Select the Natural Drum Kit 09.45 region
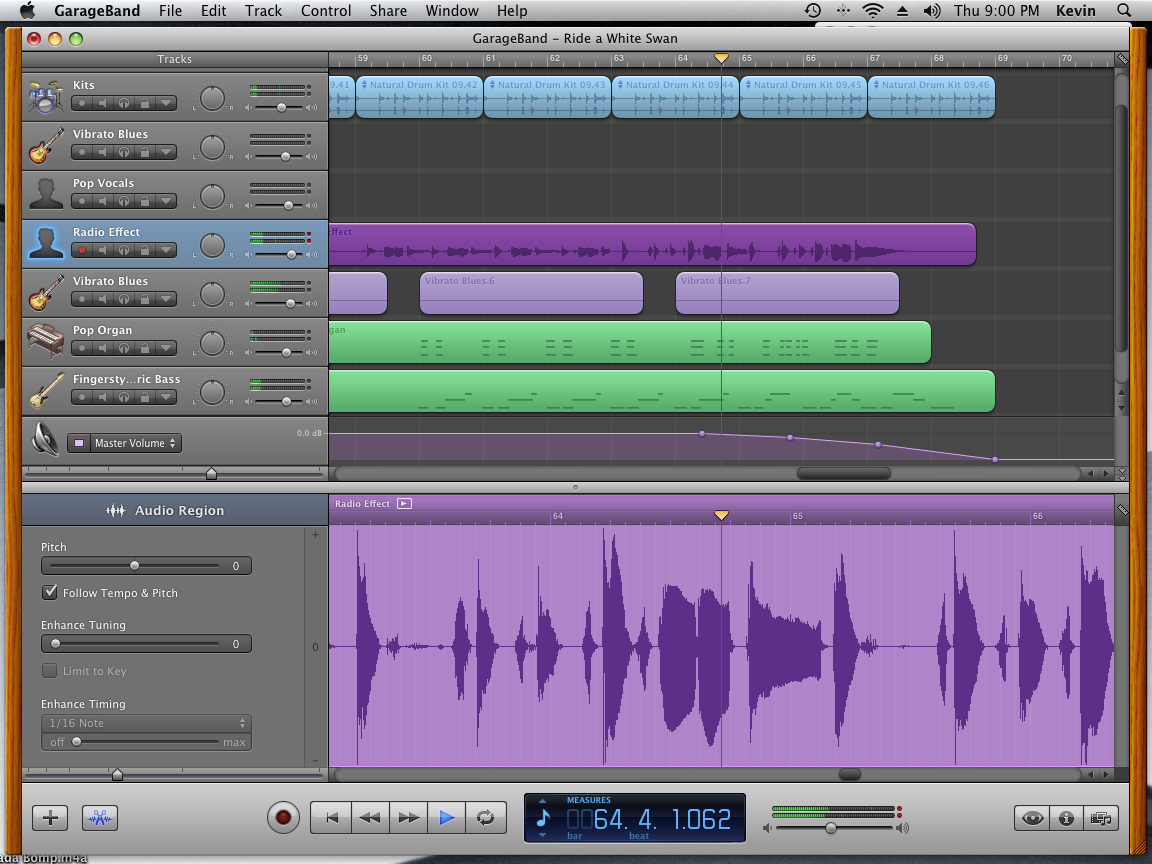This screenshot has height=864, width=1152. (x=804, y=97)
